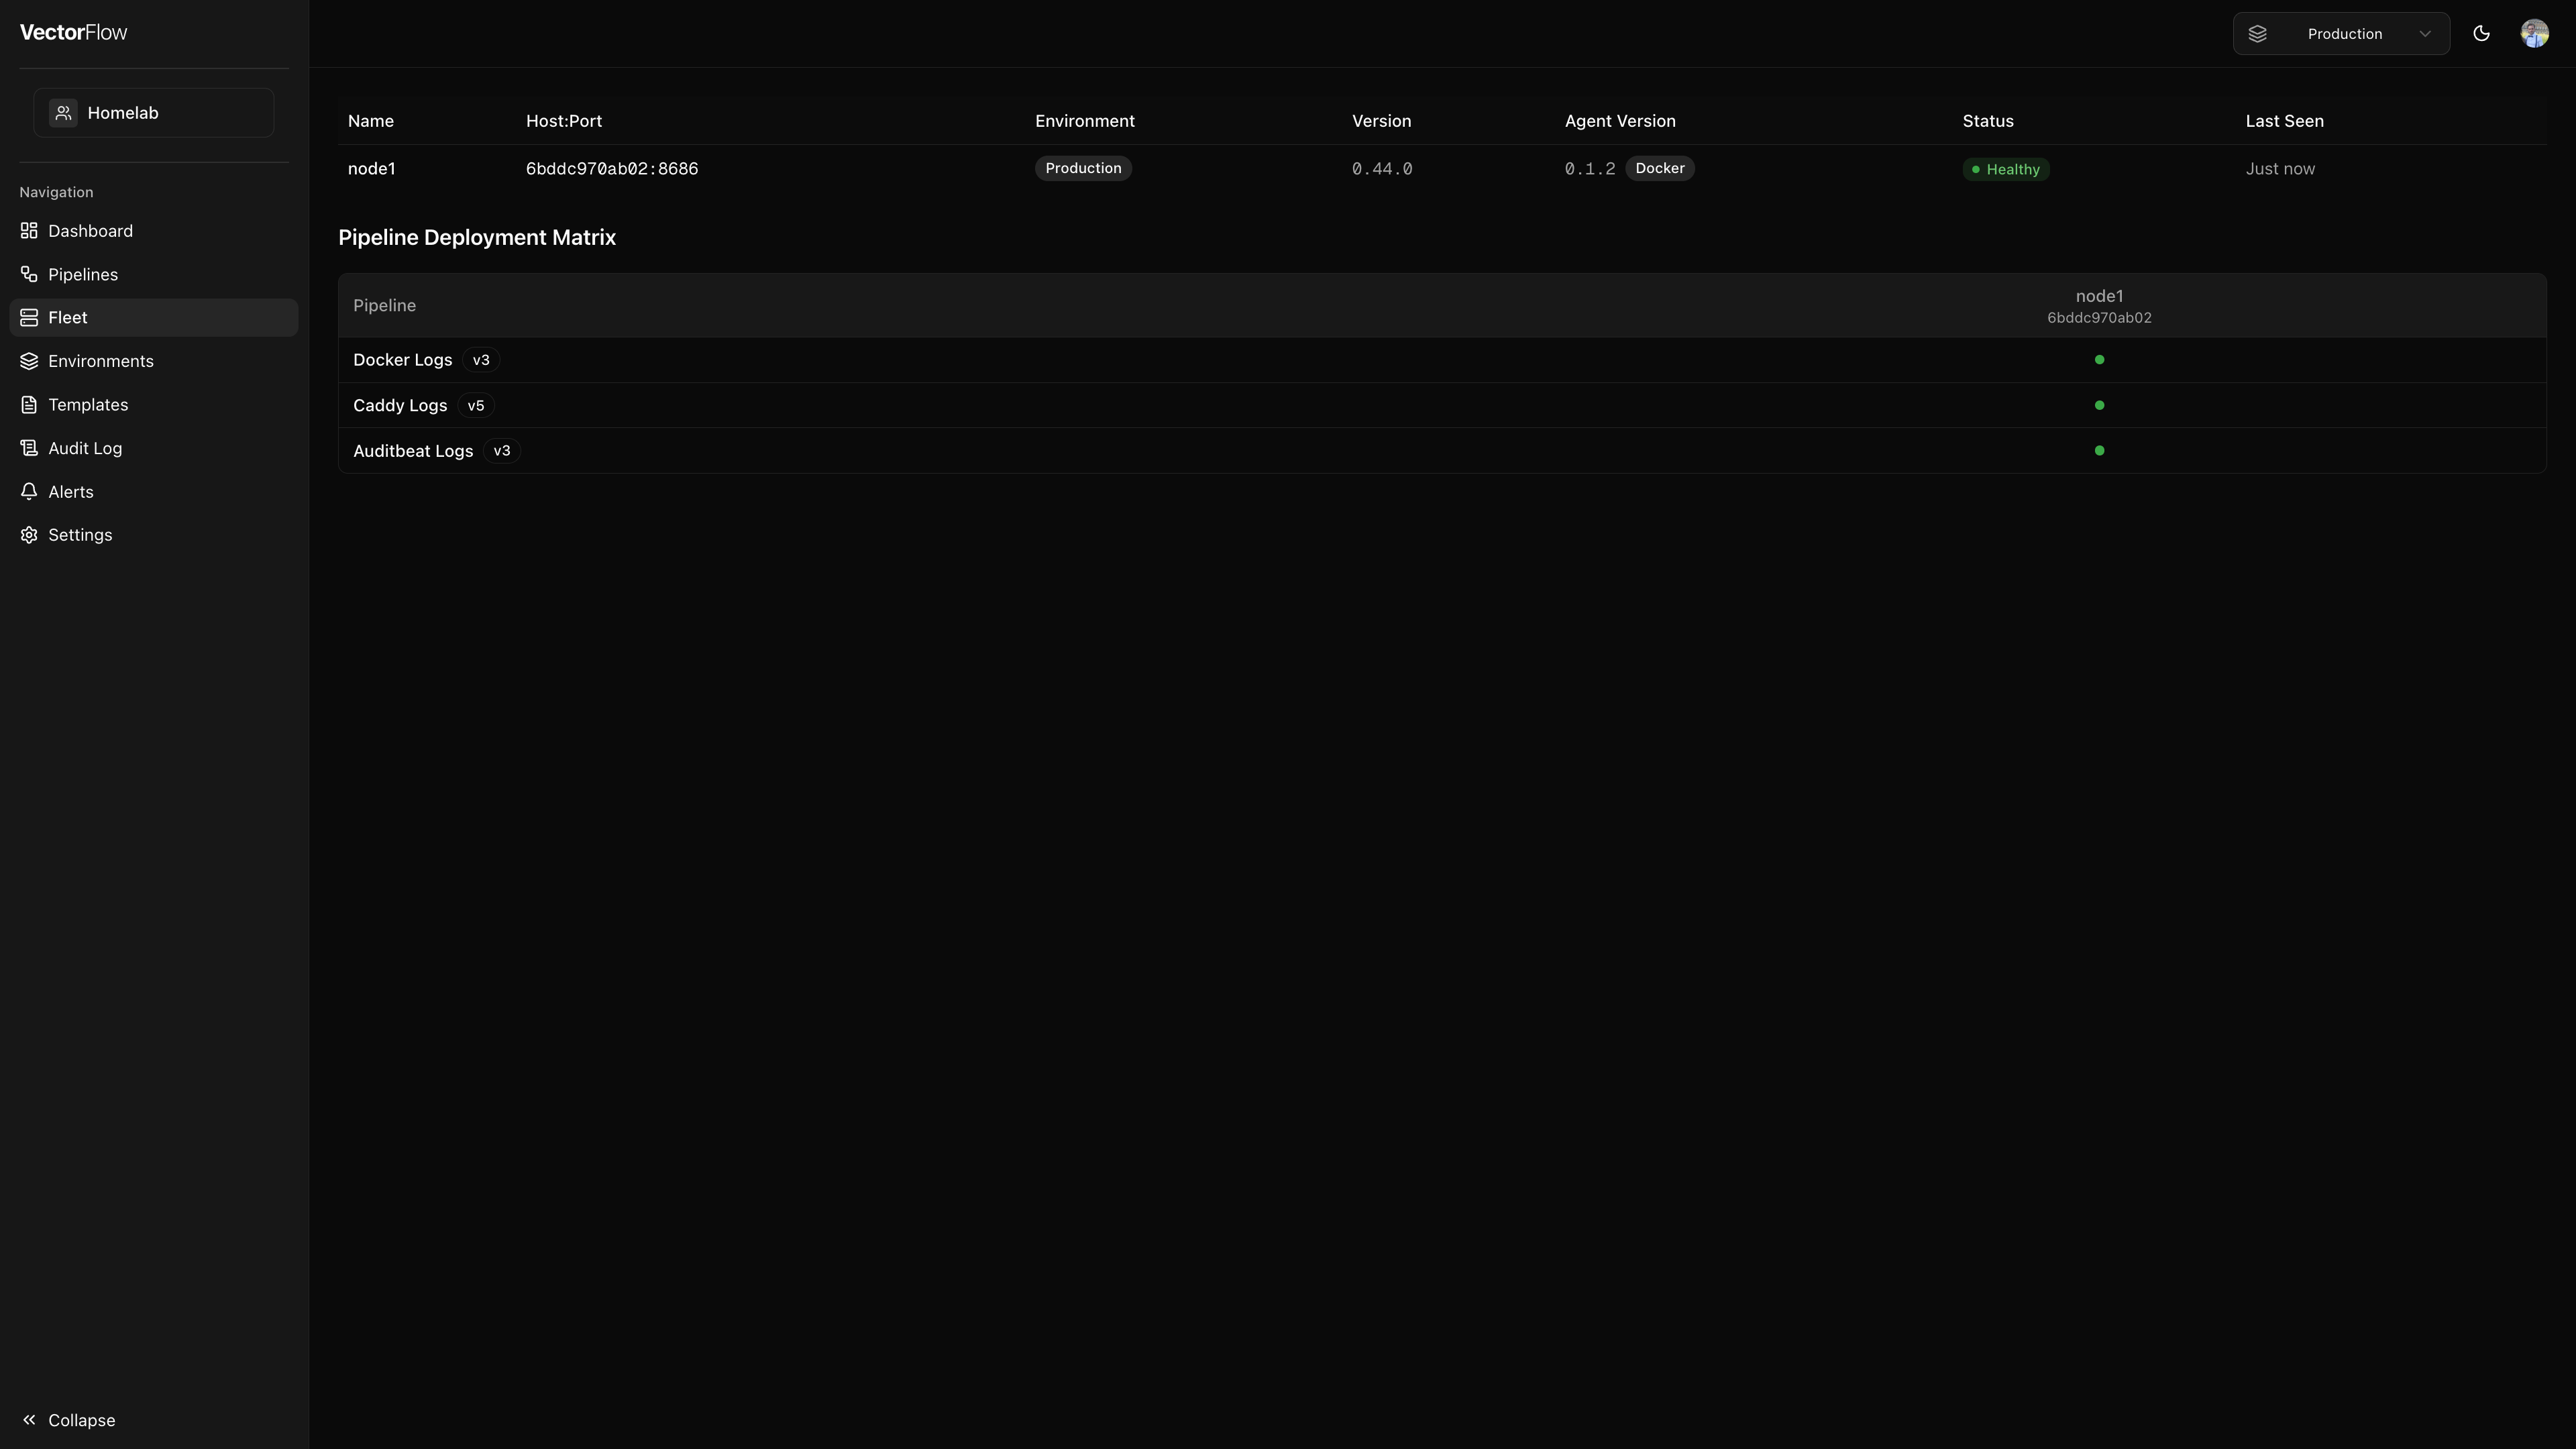Viewport: 2576px width, 1449px height.
Task: Click the user avatar picture
Action: tap(2534, 34)
